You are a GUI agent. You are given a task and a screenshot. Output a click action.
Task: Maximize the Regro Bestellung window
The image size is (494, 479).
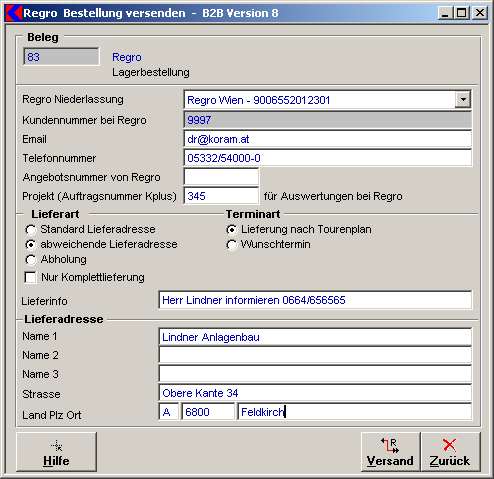click(x=462, y=13)
